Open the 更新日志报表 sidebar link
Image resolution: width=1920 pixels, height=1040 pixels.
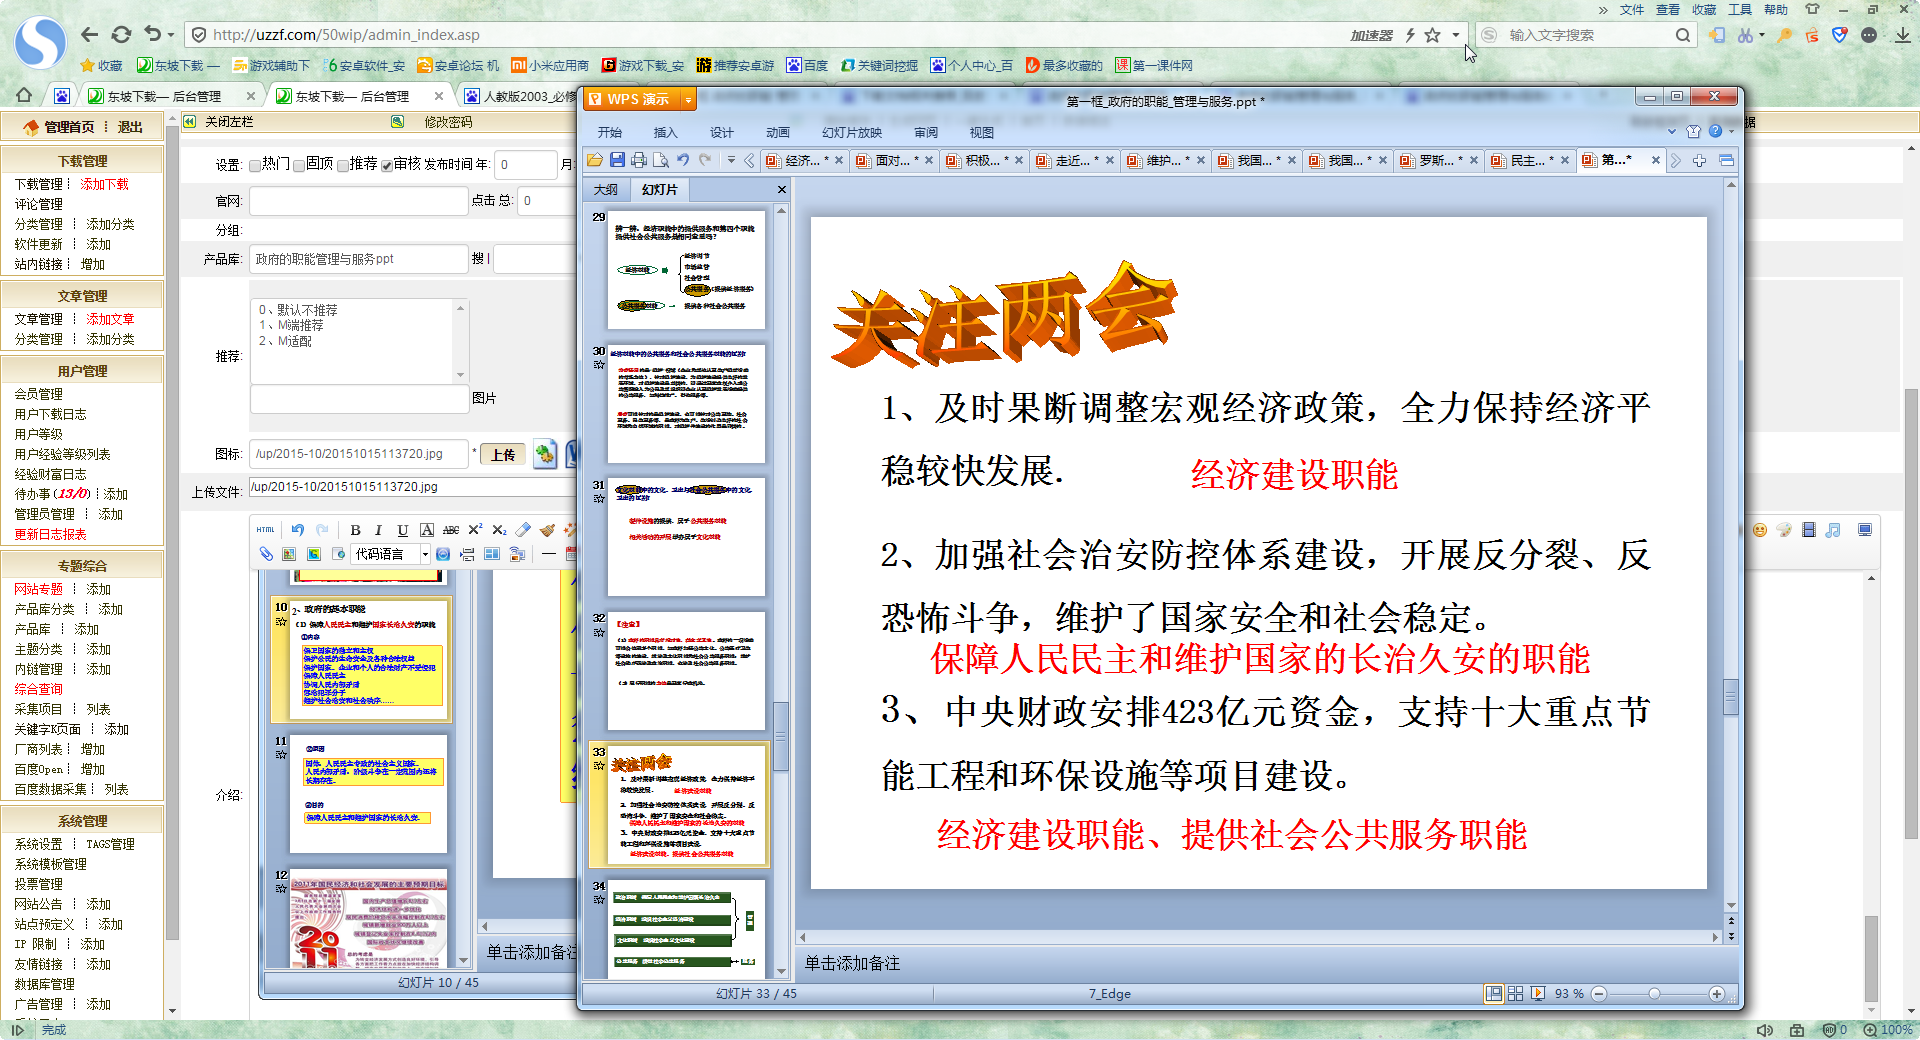click(x=50, y=534)
